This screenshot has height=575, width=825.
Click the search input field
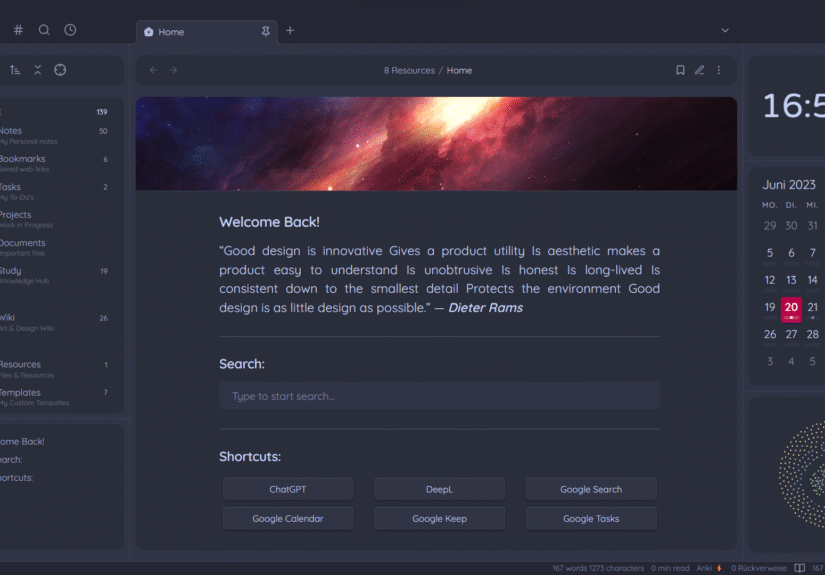439,396
